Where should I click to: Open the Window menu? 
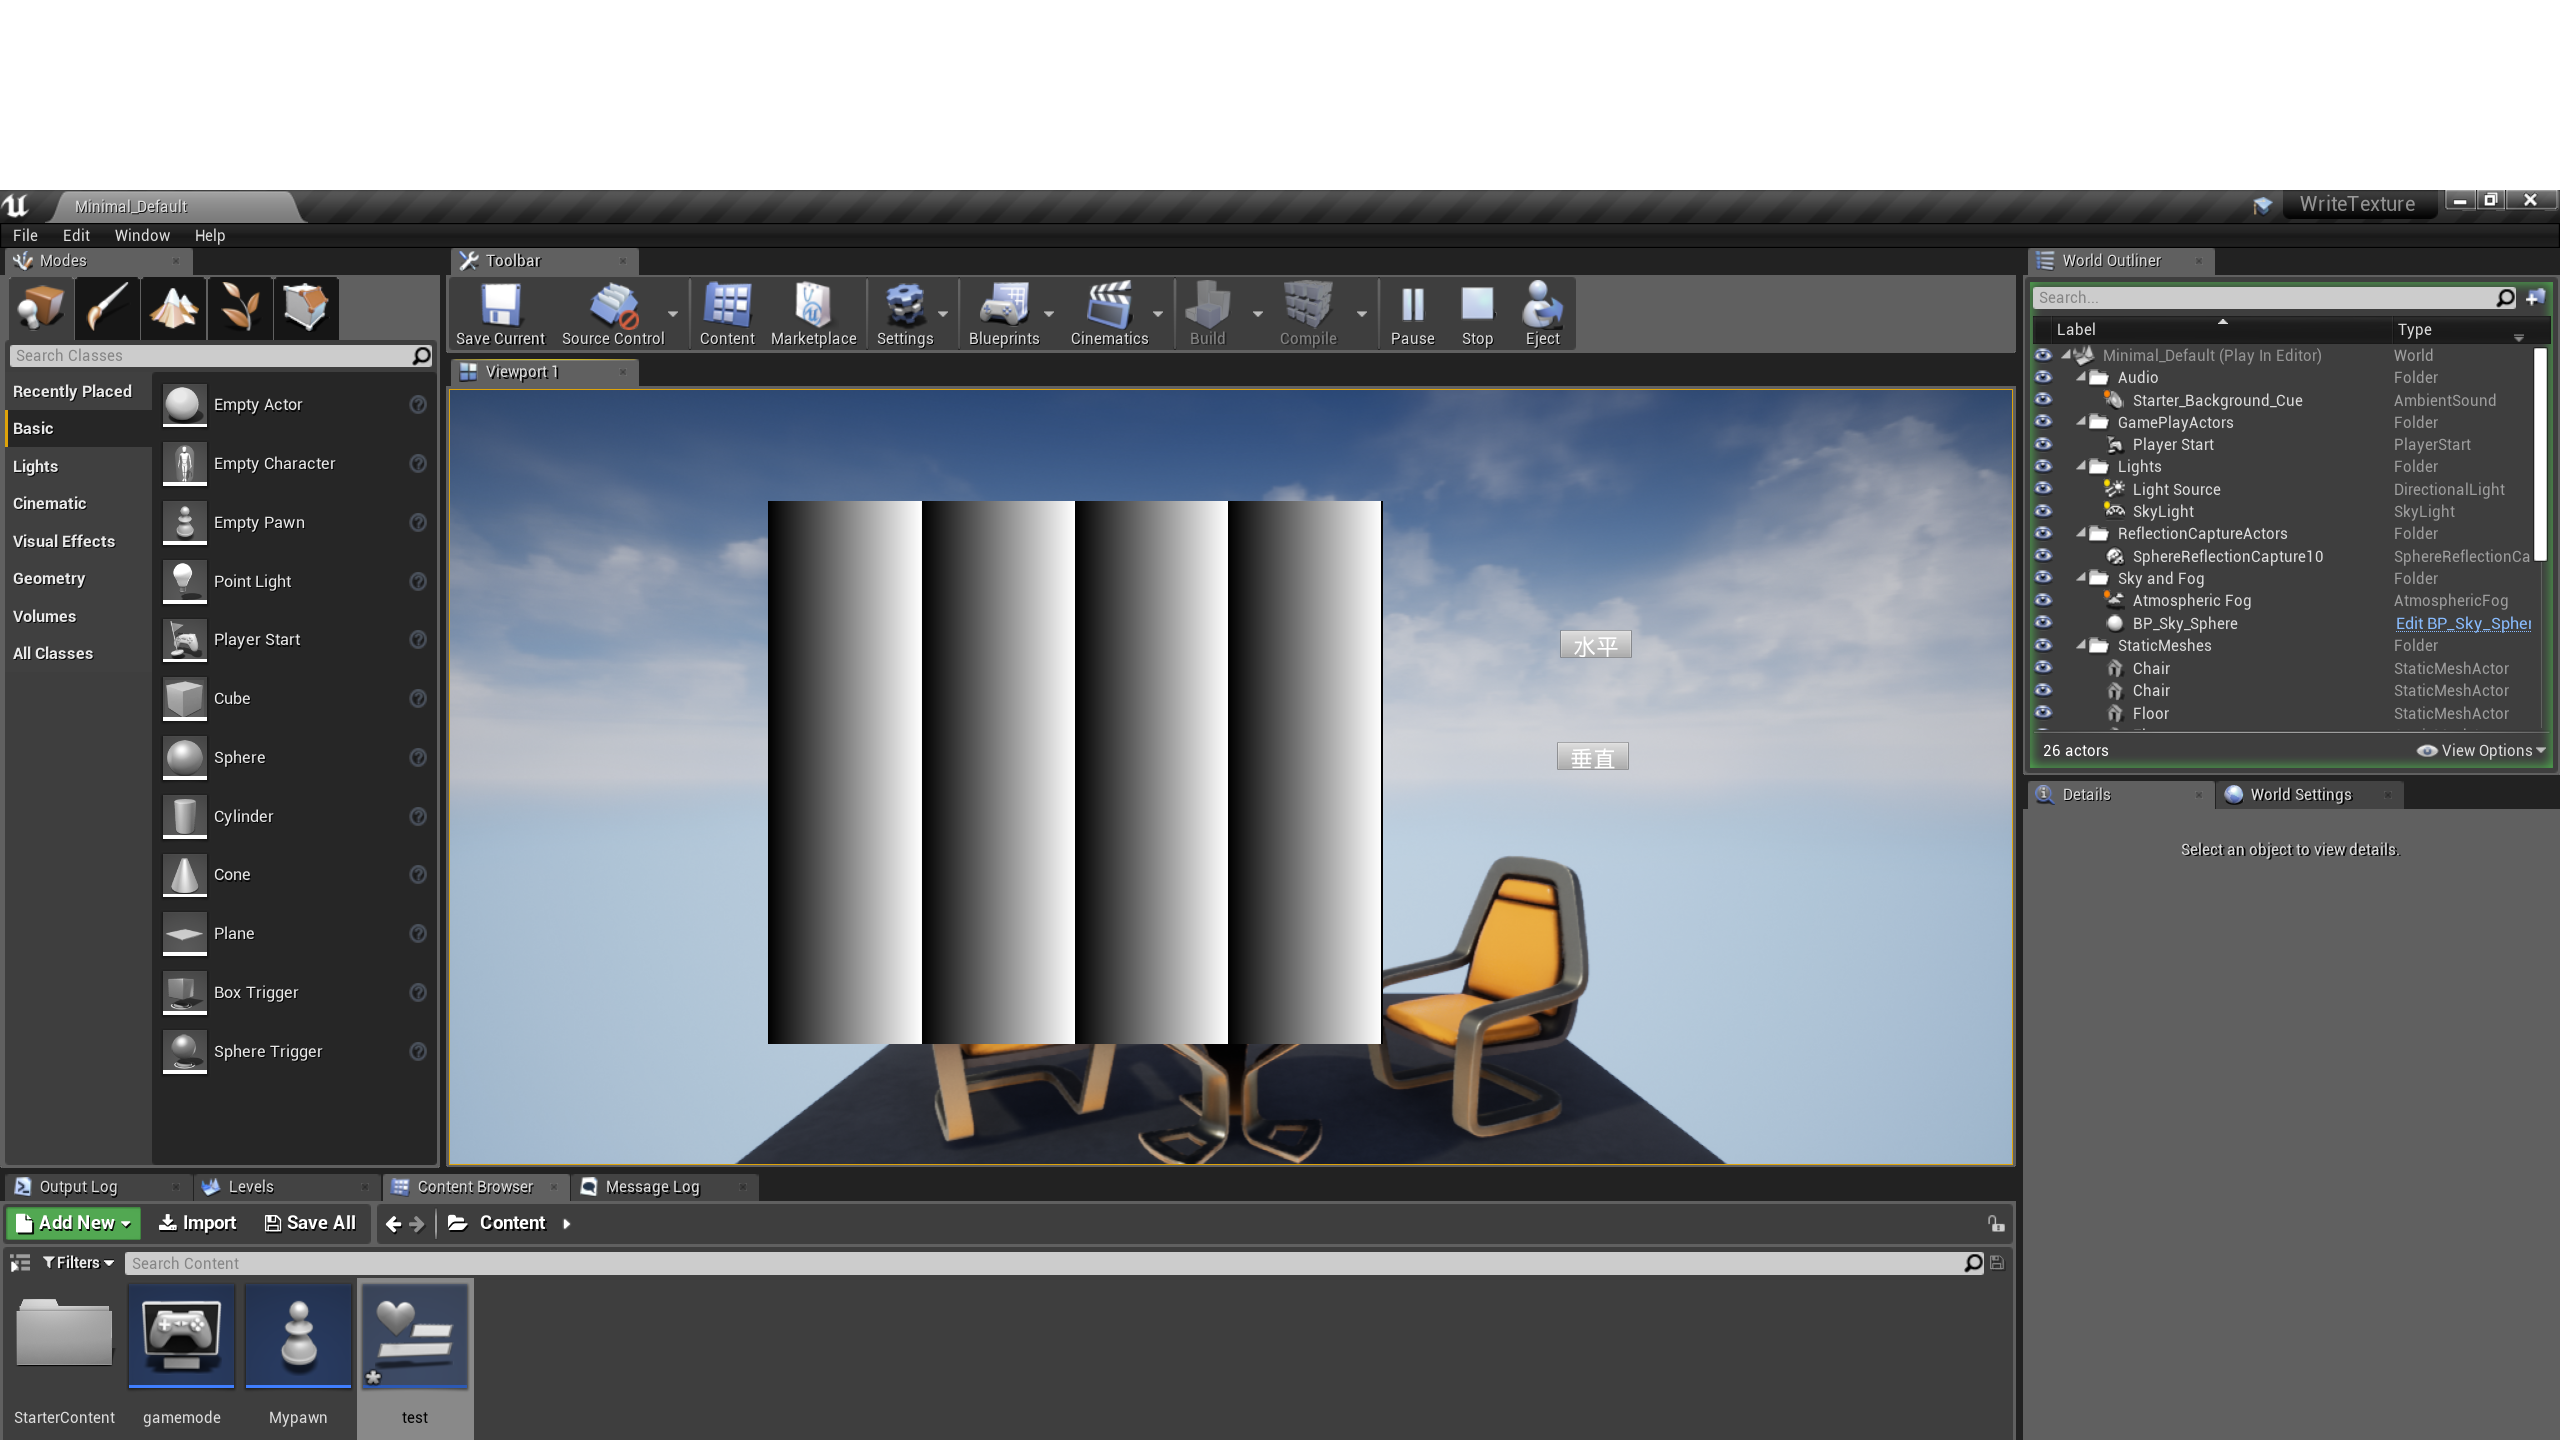tap(142, 235)
